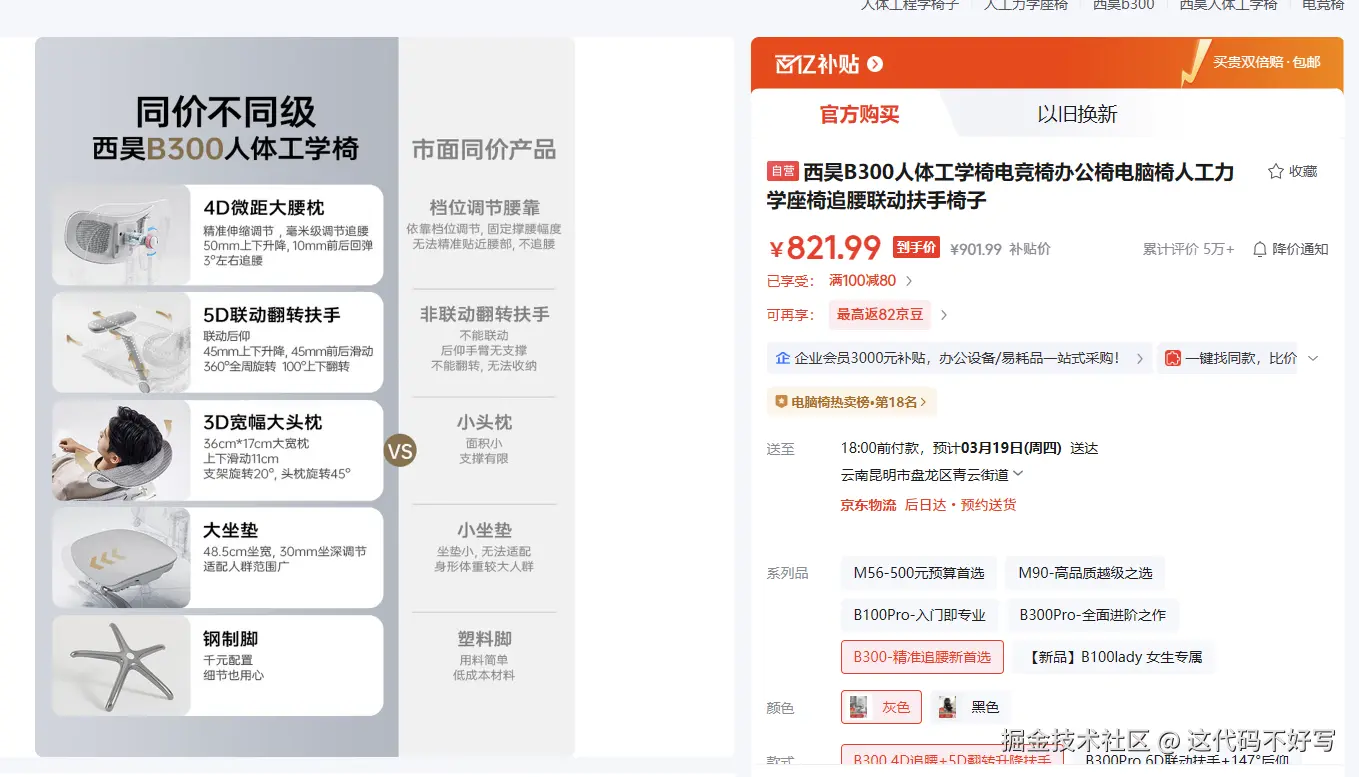Click the 最高返82京豆 rebate link

pos(879,314)
